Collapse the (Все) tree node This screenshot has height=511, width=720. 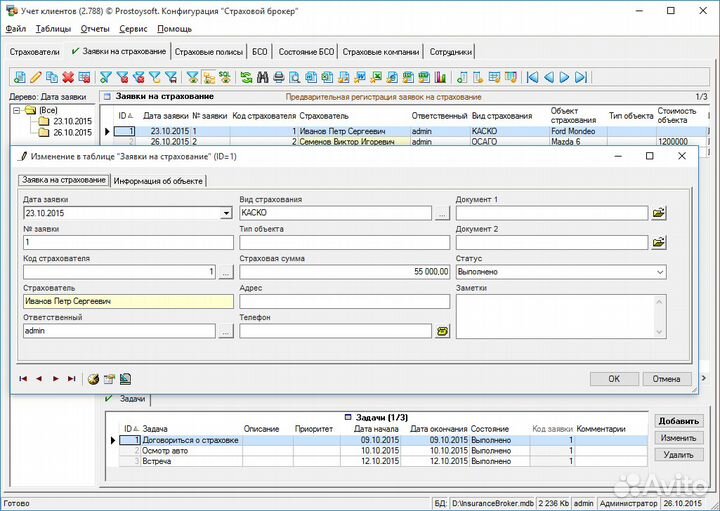tap(18, 111)
